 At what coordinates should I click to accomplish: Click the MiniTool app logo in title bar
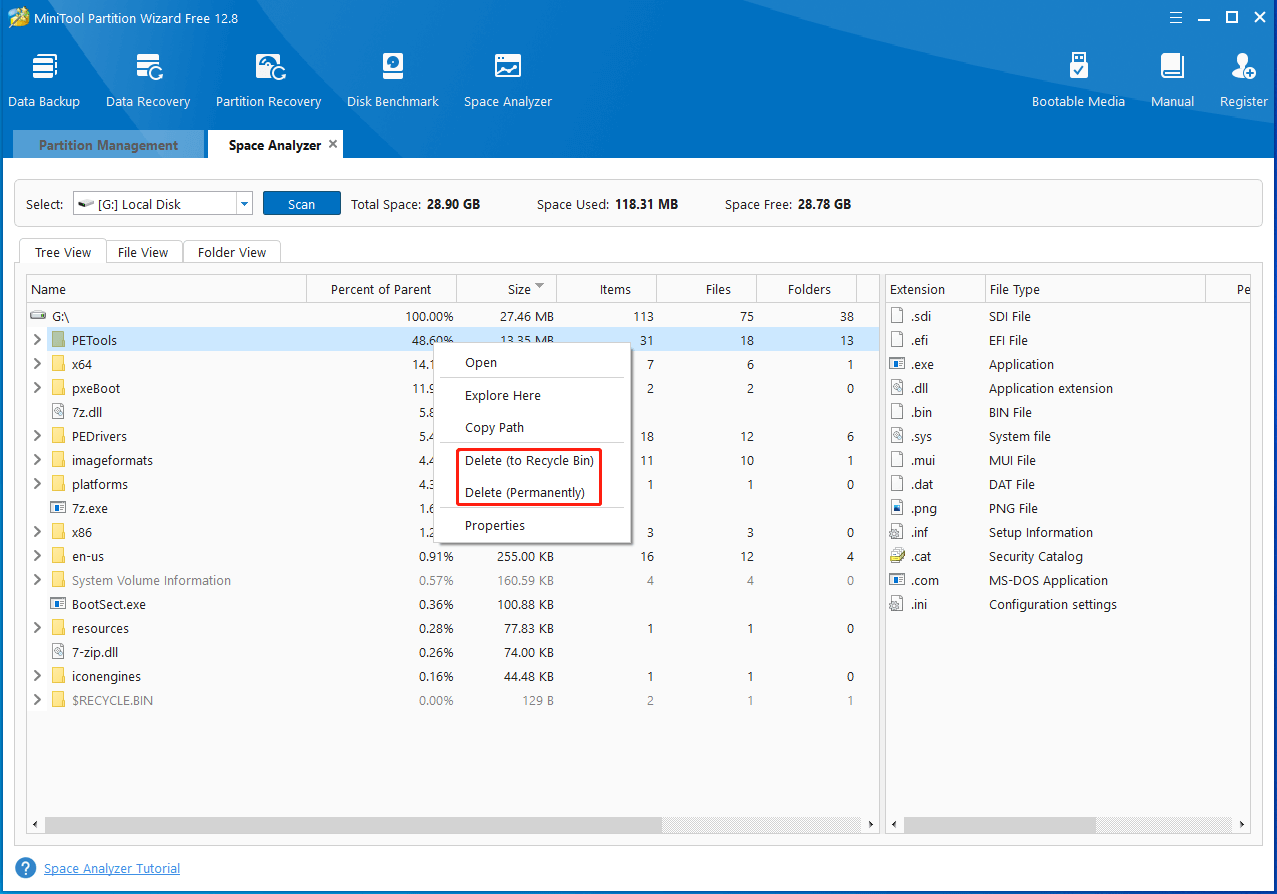tap(18, 16)
